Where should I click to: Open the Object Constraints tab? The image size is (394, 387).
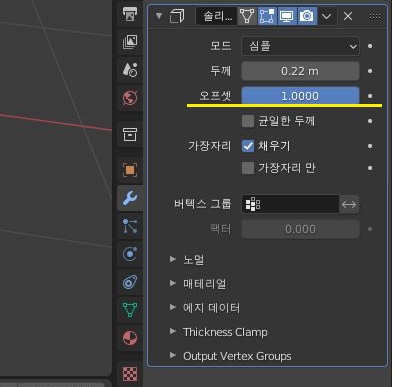(x=130, y=282)
